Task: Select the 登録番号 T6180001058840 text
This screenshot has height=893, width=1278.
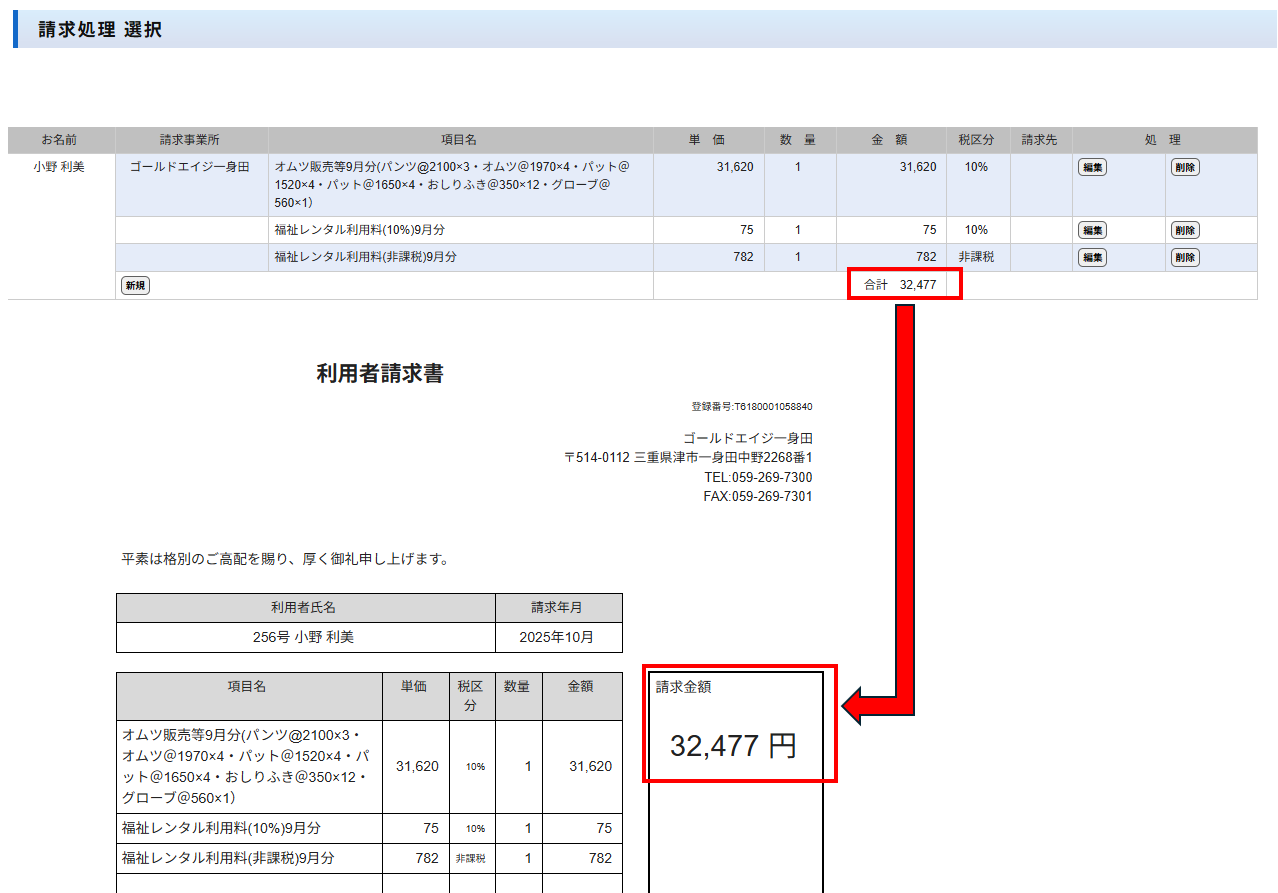Action: [751, 407]
